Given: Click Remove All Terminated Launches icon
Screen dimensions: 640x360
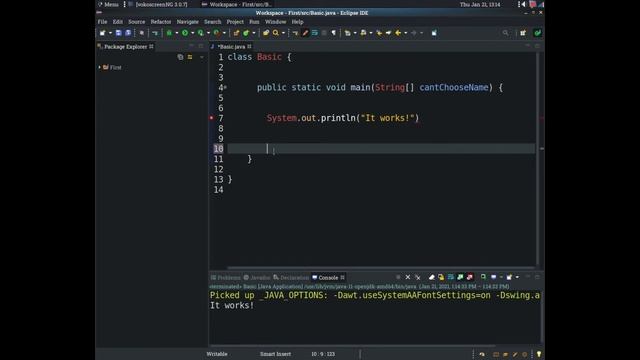Looking at the screenshot, I should coord(418,277).
